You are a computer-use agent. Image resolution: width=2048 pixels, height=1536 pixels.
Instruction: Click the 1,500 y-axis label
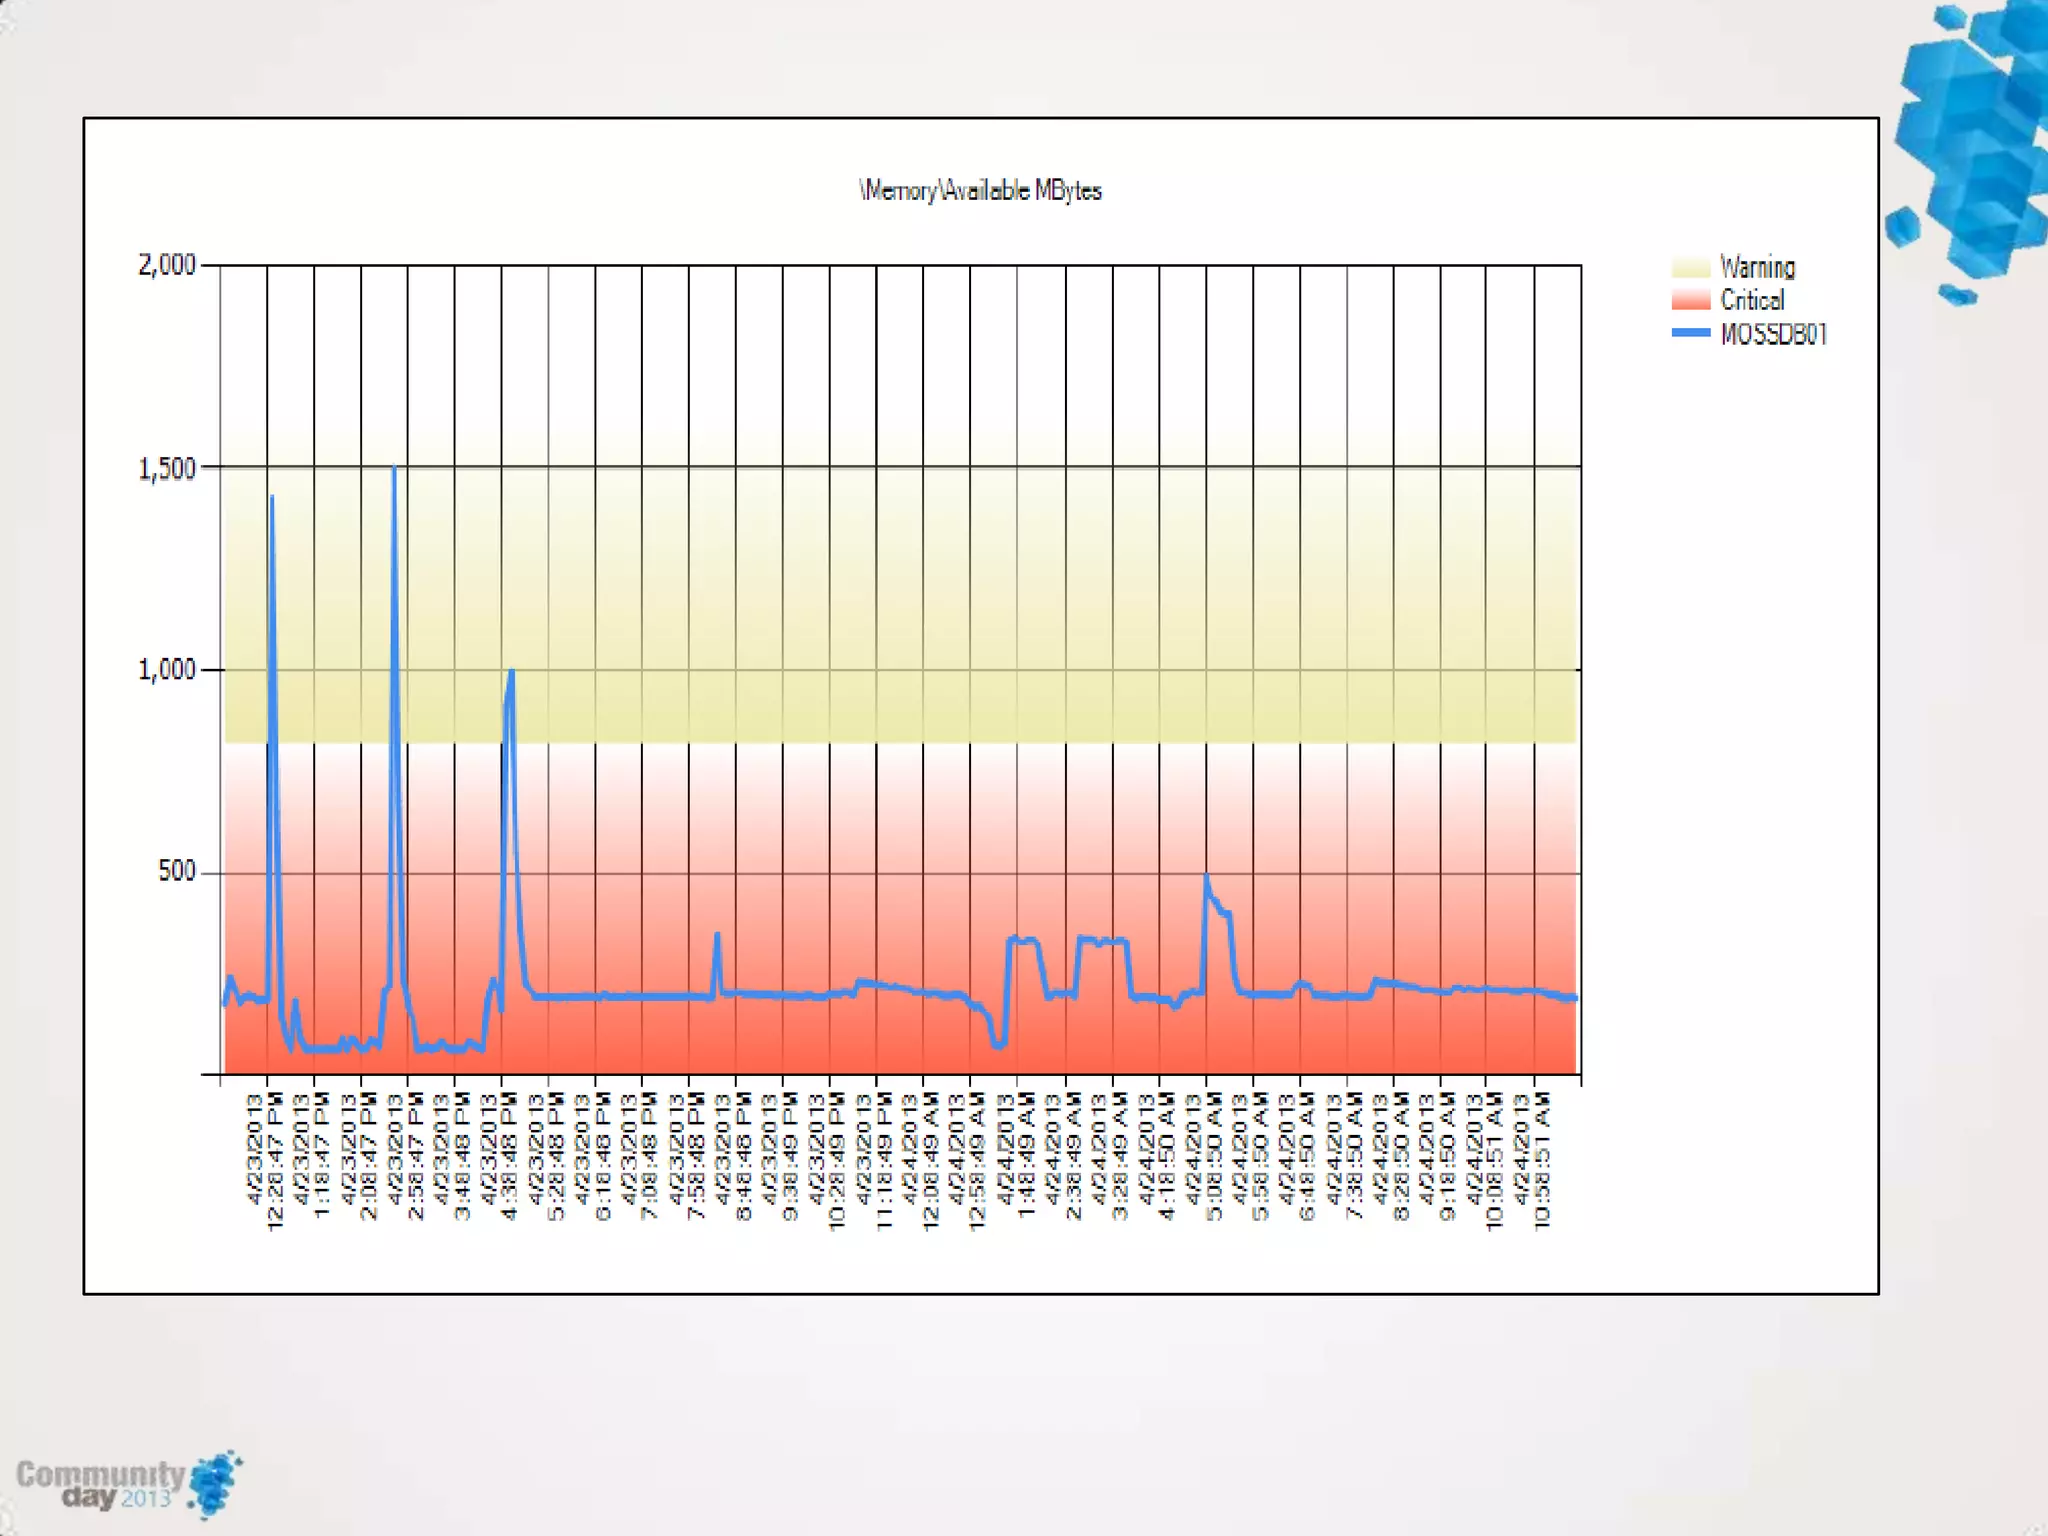(x=167, y=468)
